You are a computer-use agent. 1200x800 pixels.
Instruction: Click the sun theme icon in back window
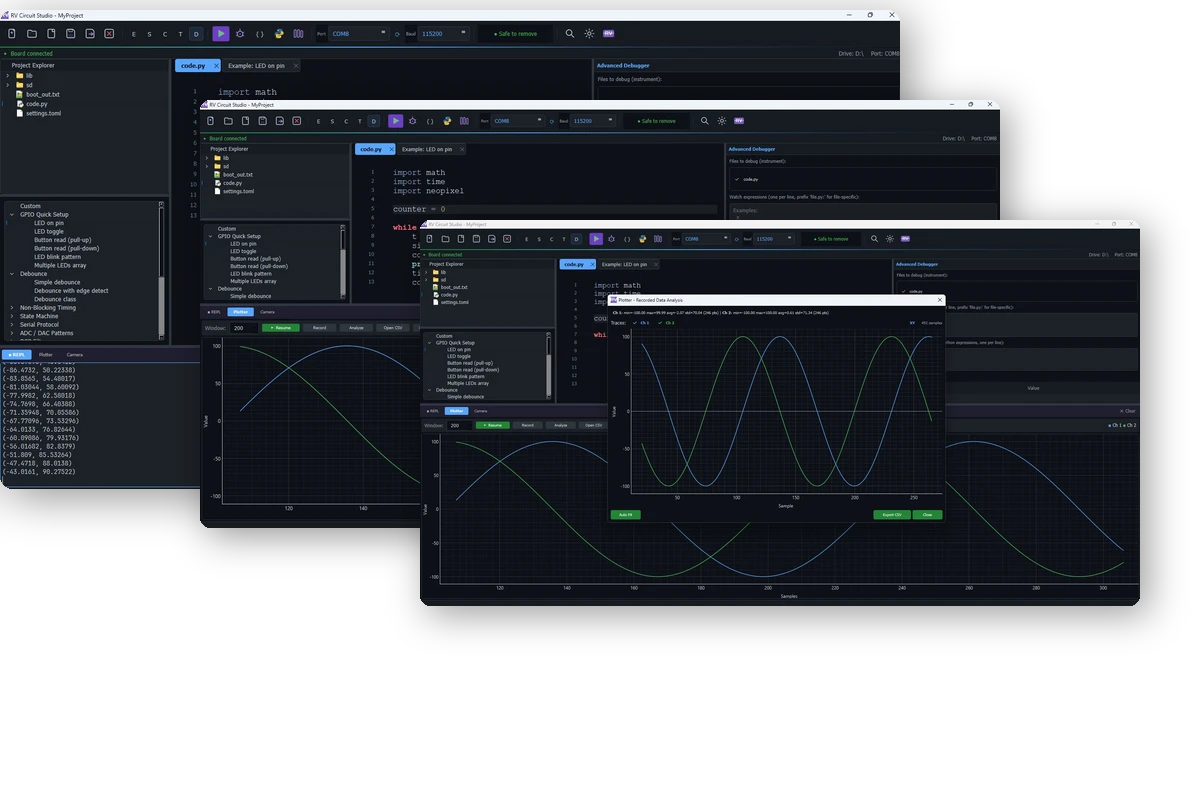tap(589, 34)
